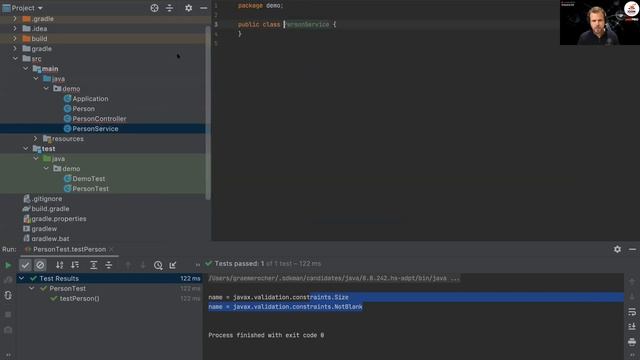Hide the Project tool window
640x360 pixels.
203,8
